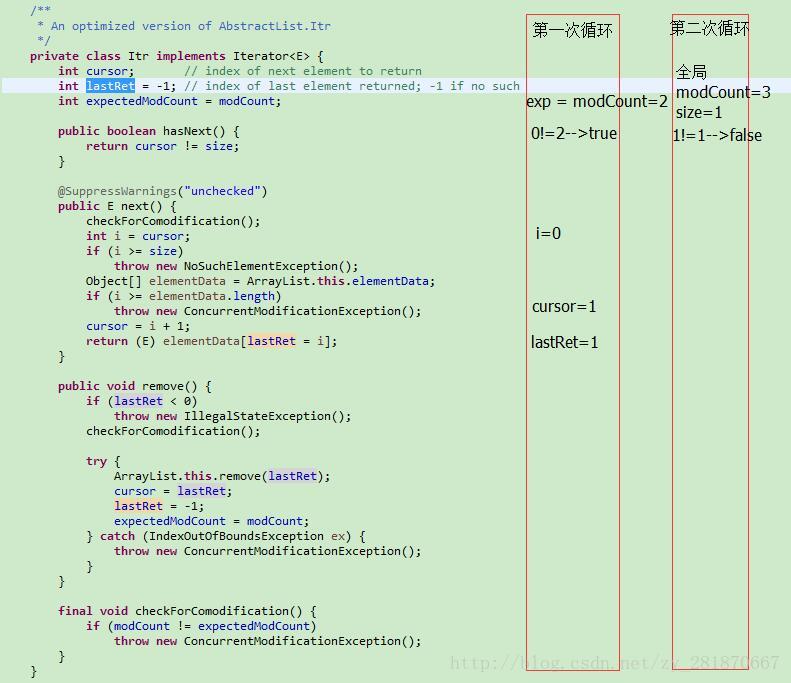
Task: Click the "cursor = i + 1;" statement
Action: tap(138, 326)
